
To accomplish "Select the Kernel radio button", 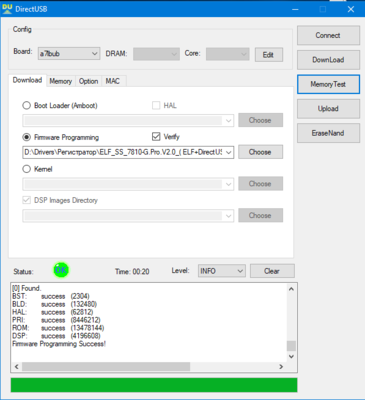I will (26, 169).
